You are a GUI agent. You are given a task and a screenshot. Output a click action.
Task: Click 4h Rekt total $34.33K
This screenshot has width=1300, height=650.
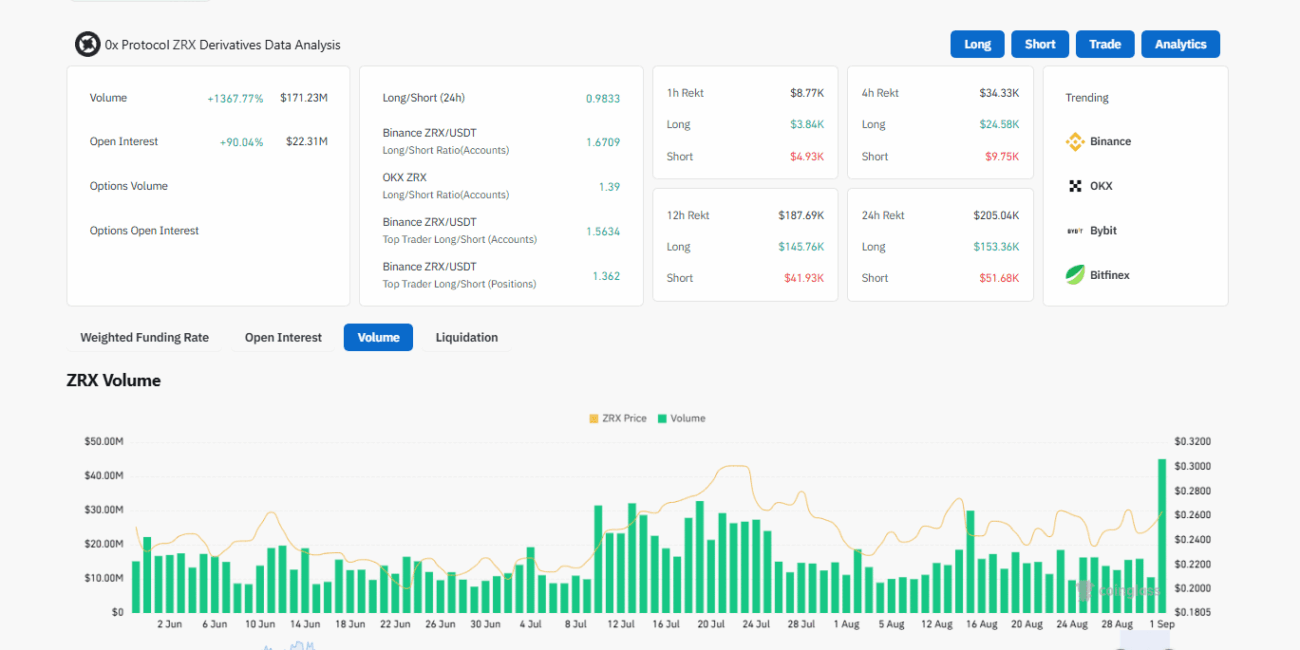[999, 93]
